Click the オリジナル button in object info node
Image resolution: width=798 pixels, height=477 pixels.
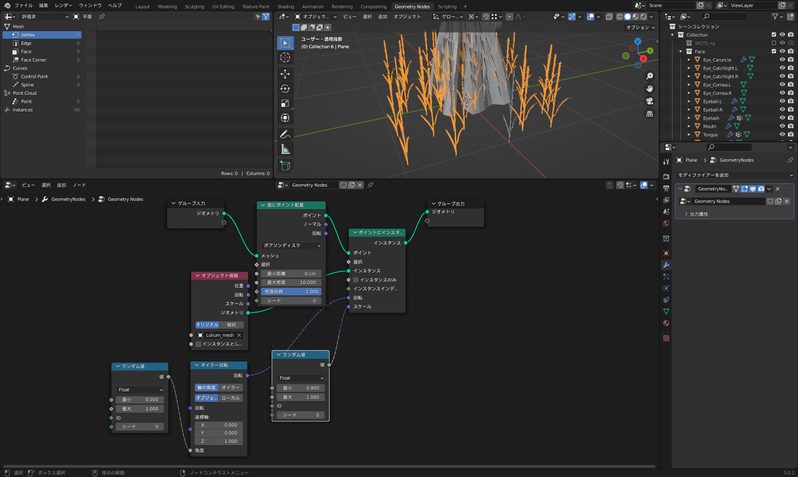[x=207, y=325]
